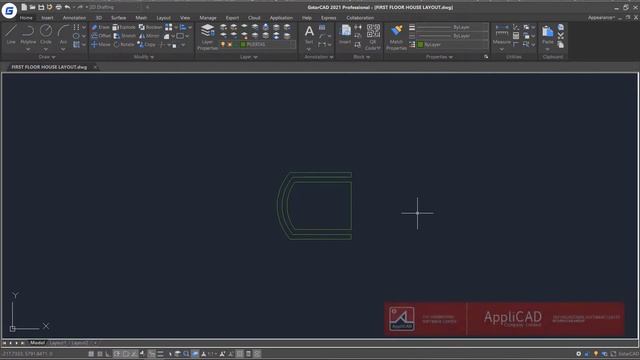The image size is (640, 360).
Task: Click the Cut scissors icon in Clipboard panel
Action: pos(561,36)
